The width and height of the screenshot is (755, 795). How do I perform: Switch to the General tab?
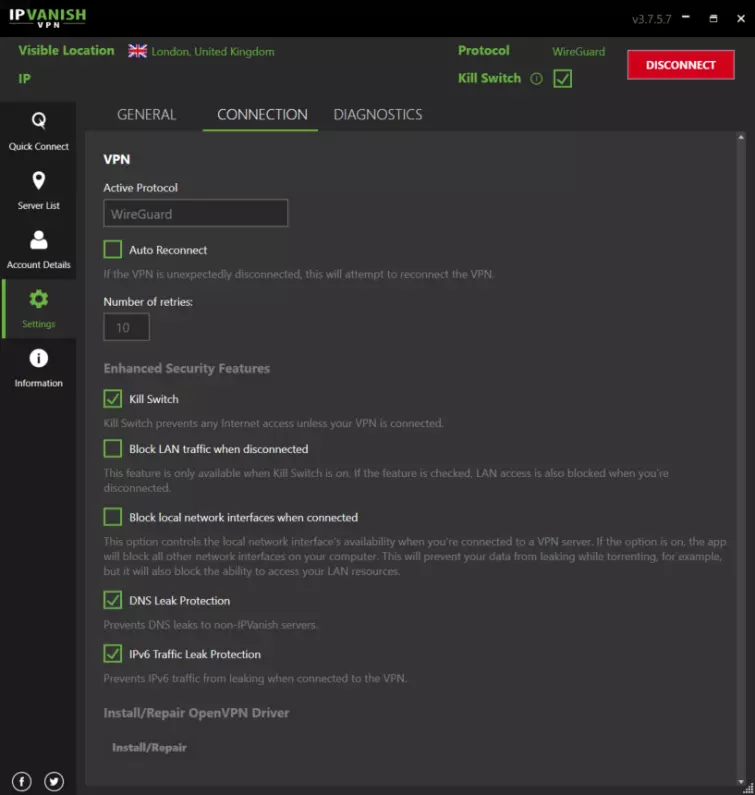(x=146, y=115)
